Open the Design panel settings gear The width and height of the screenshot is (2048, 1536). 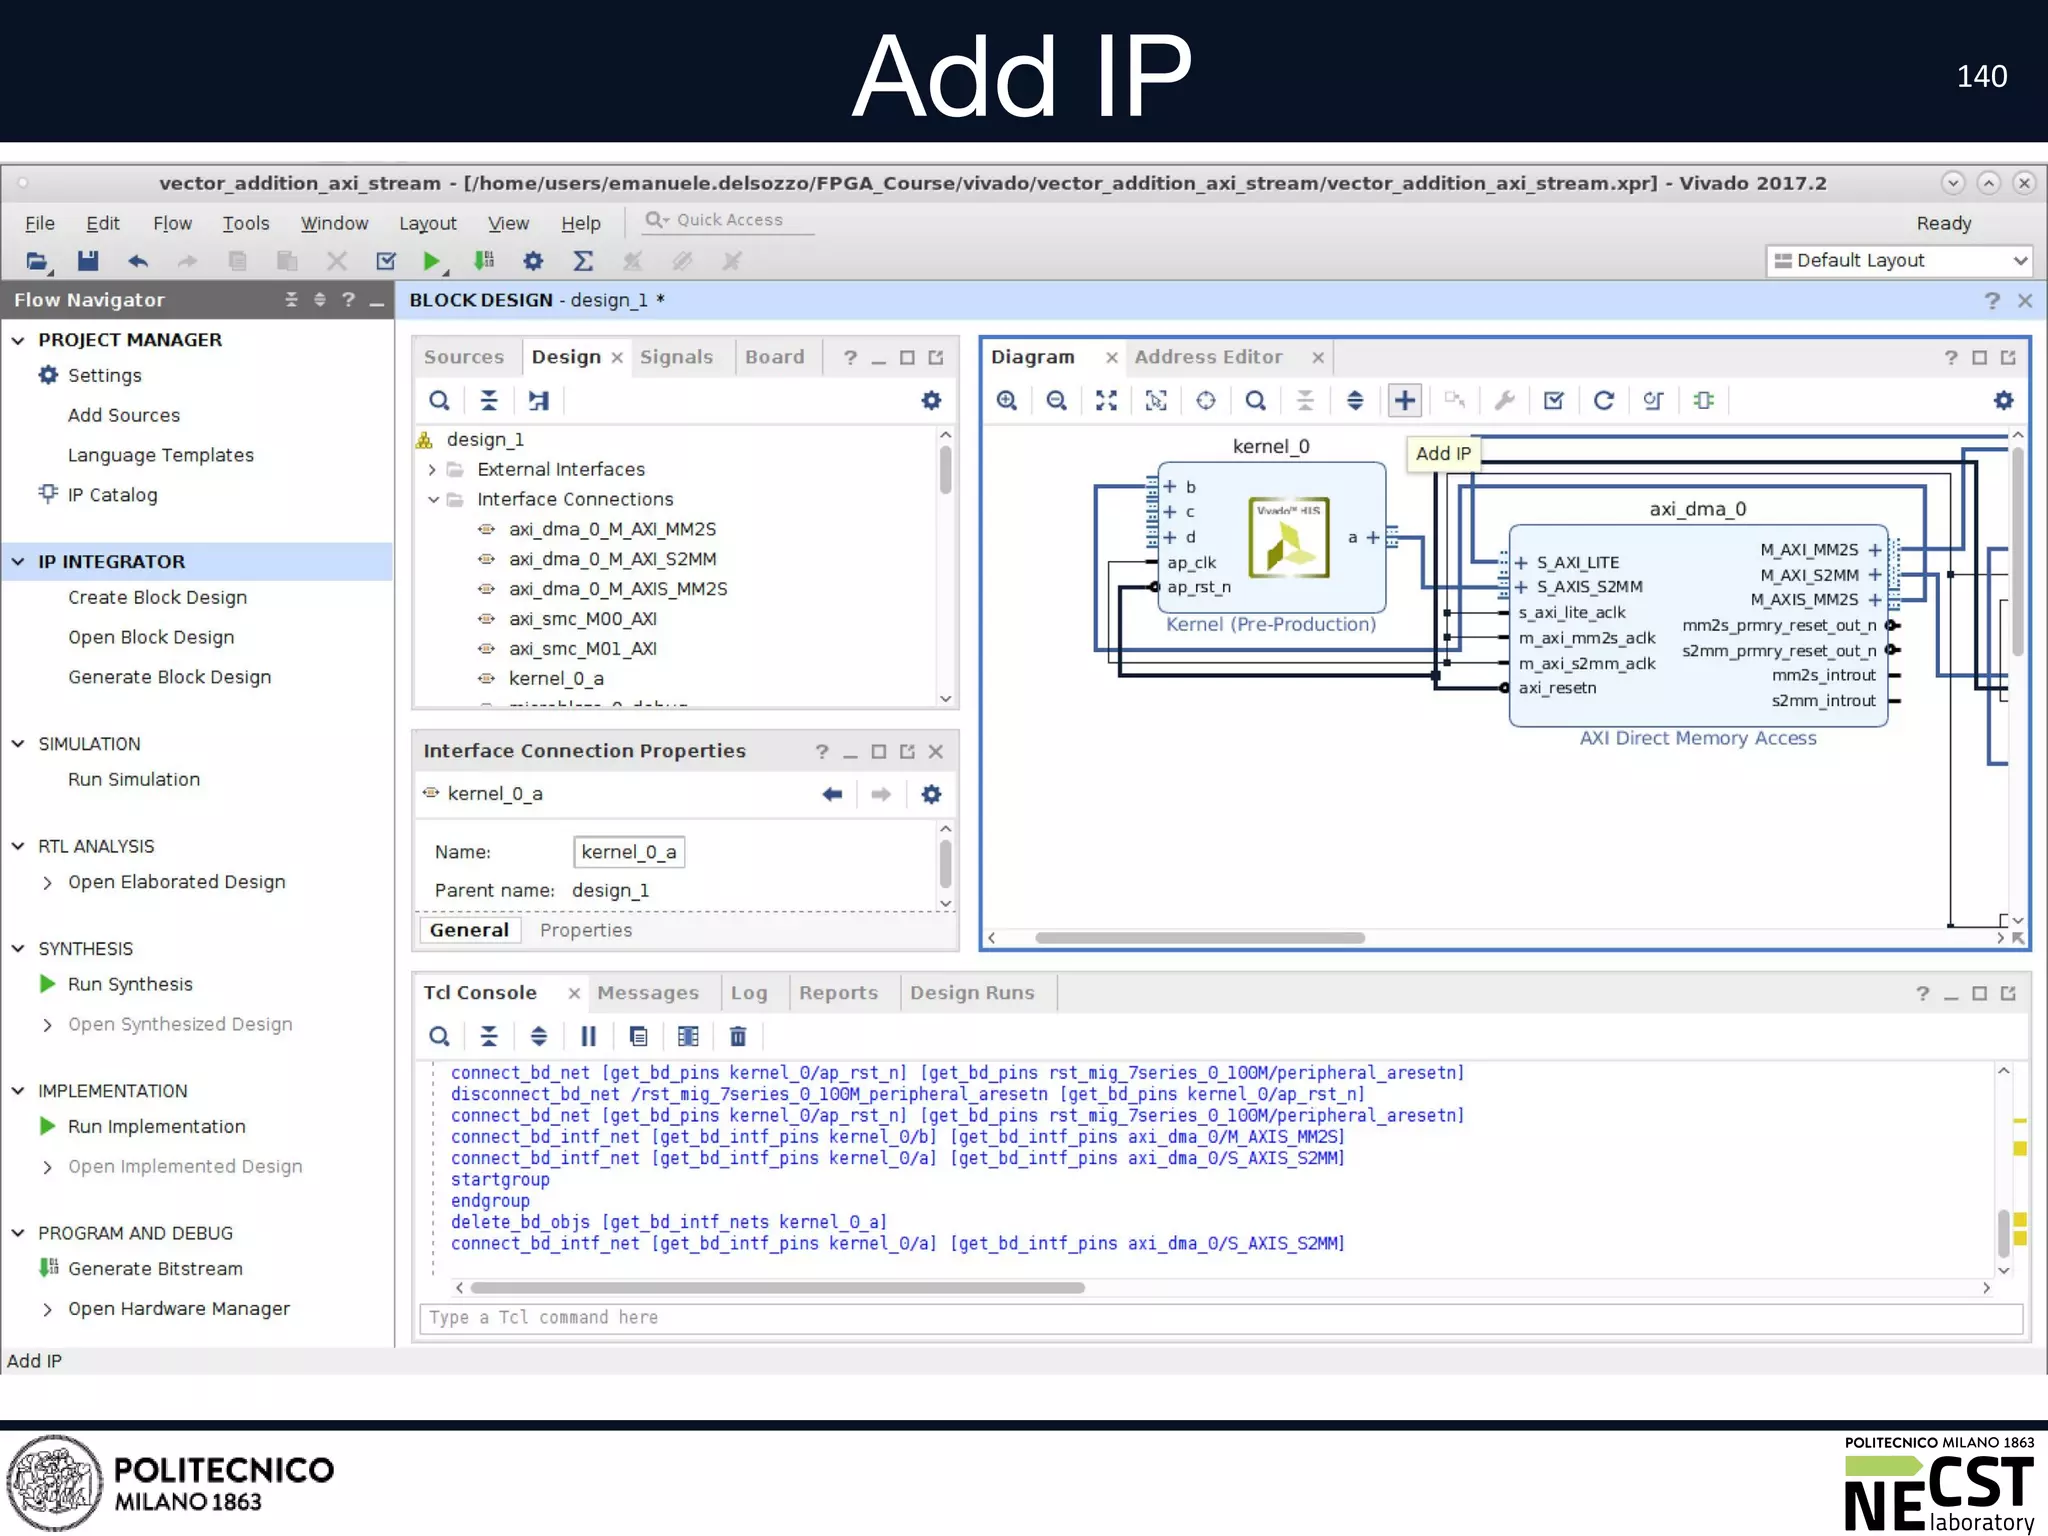coord(931,401)
